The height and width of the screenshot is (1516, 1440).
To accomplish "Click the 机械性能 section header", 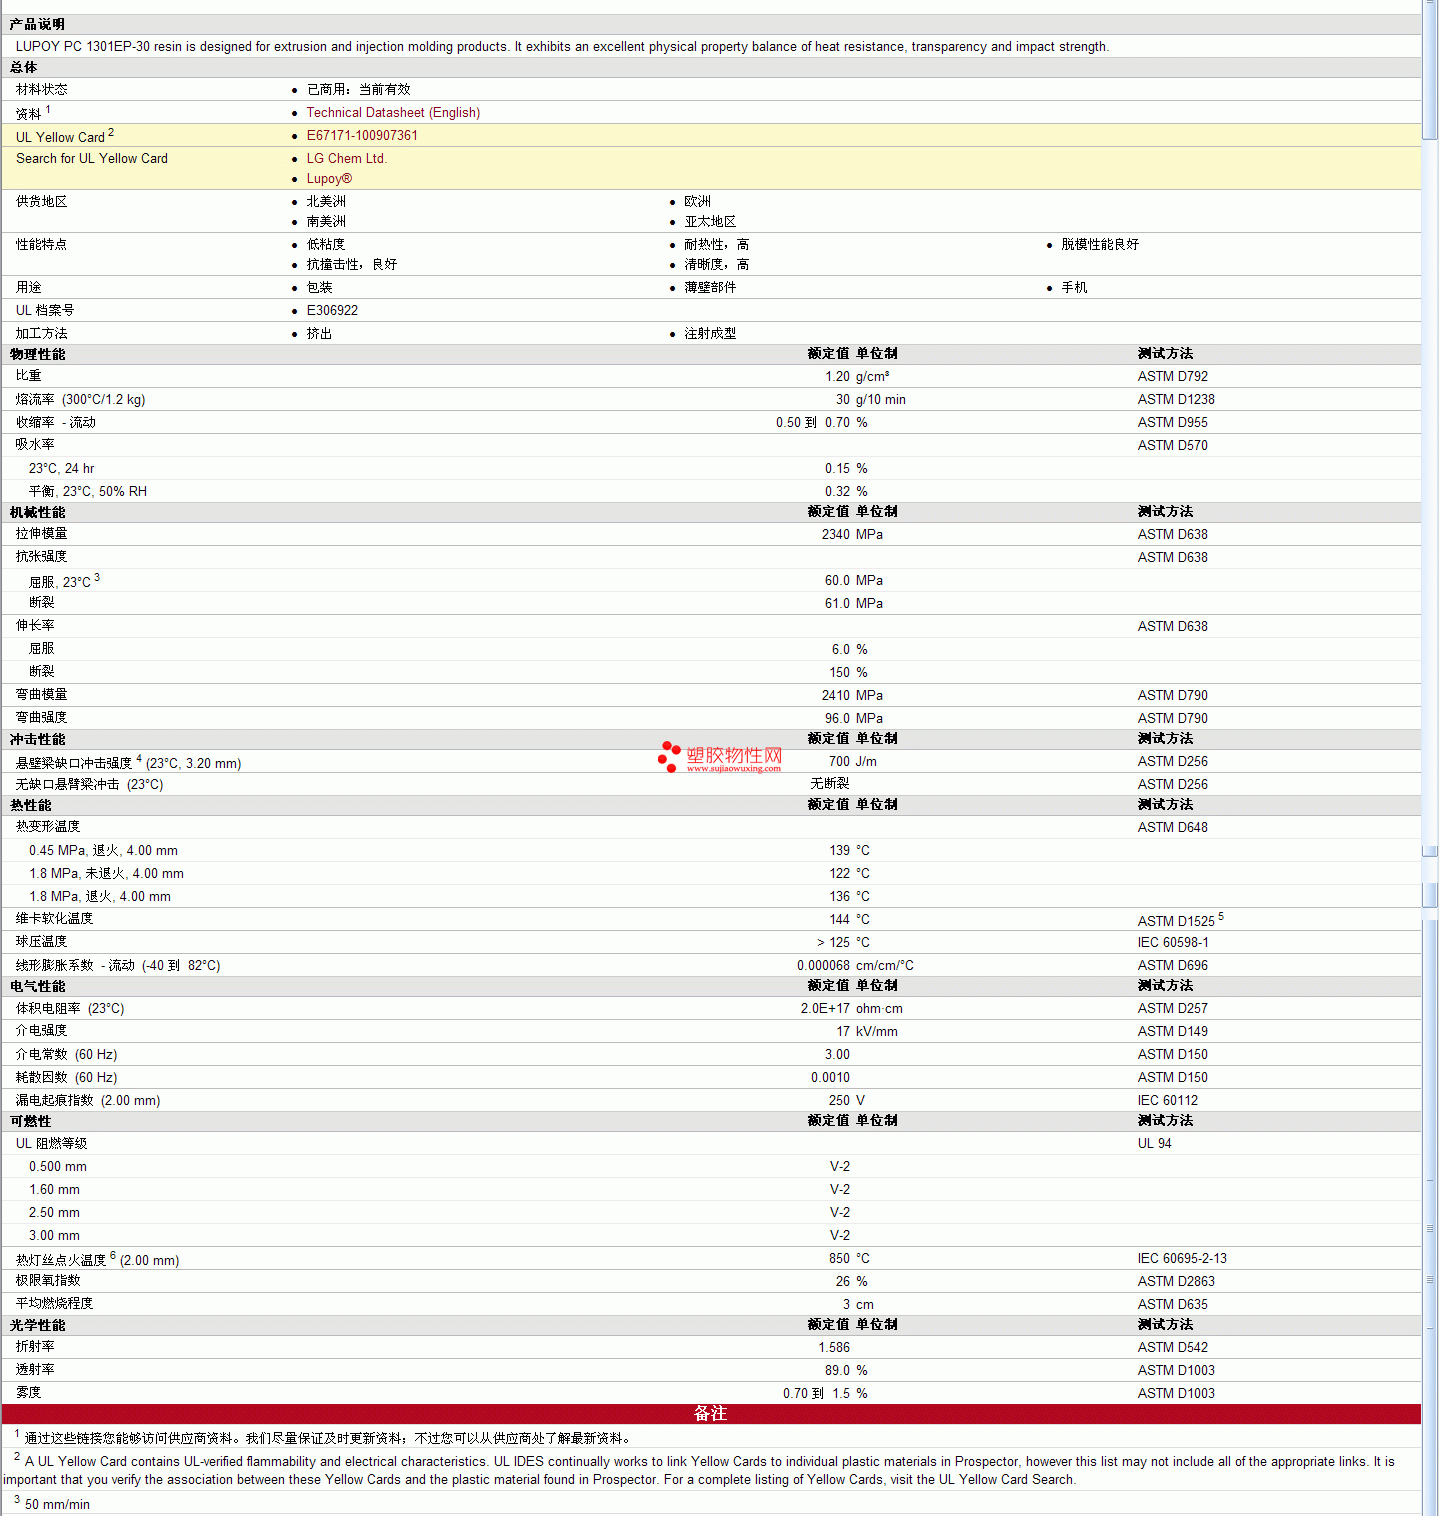I will 38,513.
